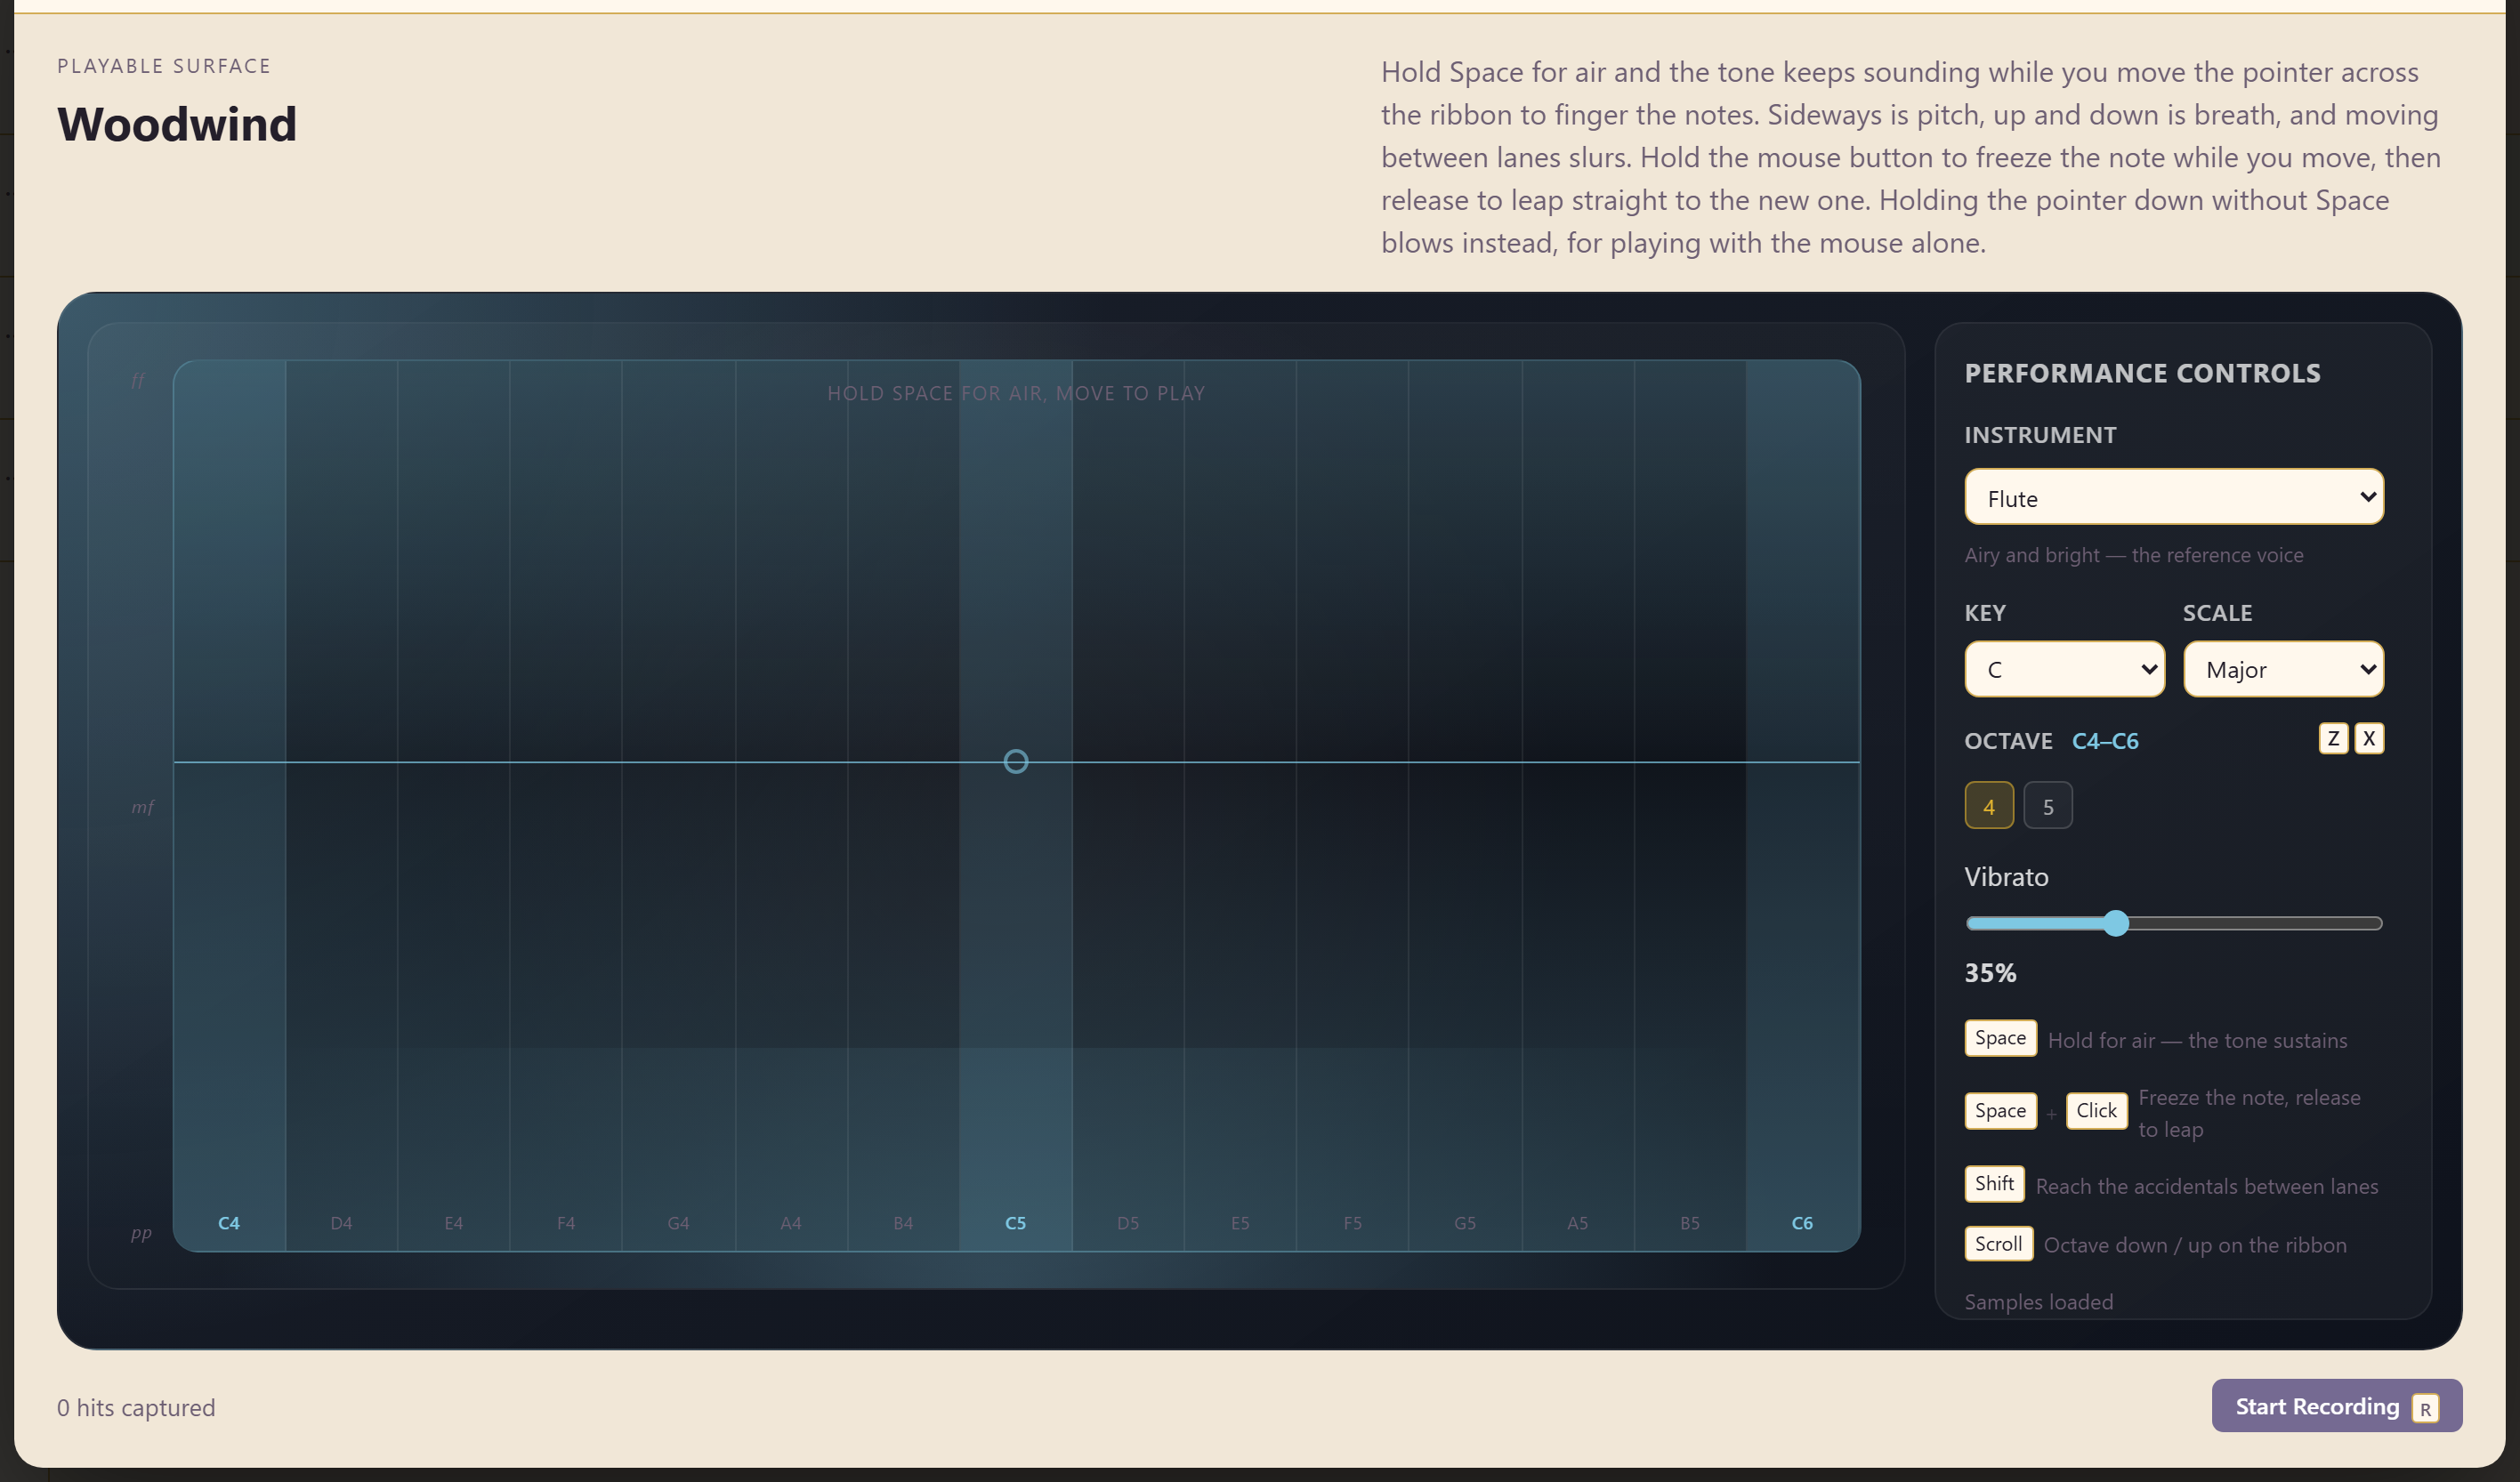Viewport: 2520px width, 1482px height.
Task: Click the X octave-up key button
Action: [x=2368, y=739]
